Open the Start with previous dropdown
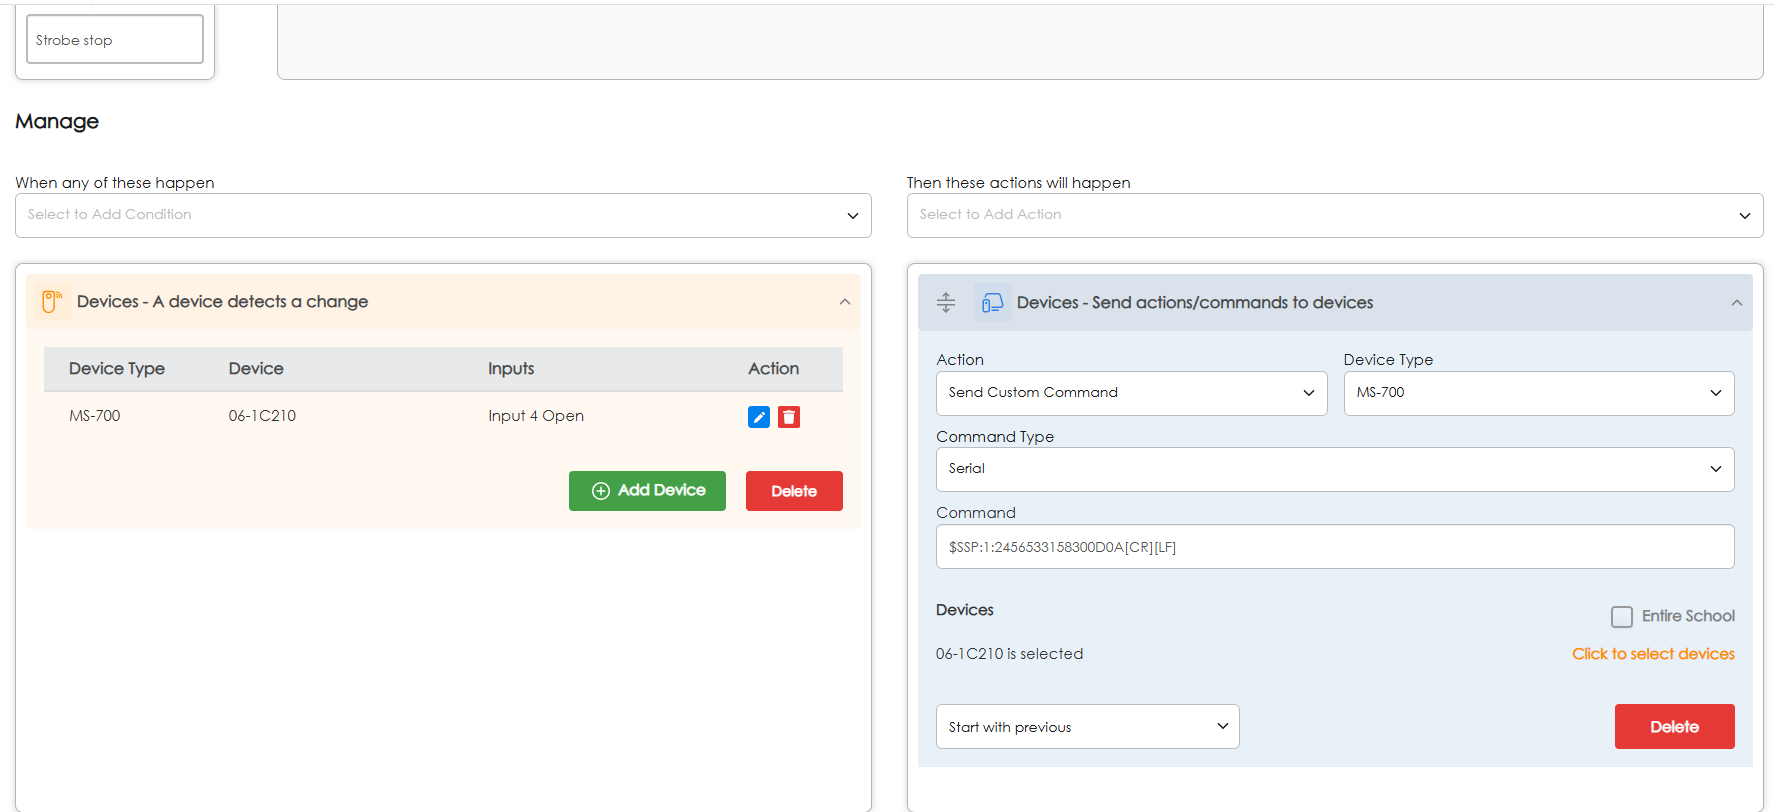The width and height of the screenshot is (1774, 812). tap(1087, 727)
